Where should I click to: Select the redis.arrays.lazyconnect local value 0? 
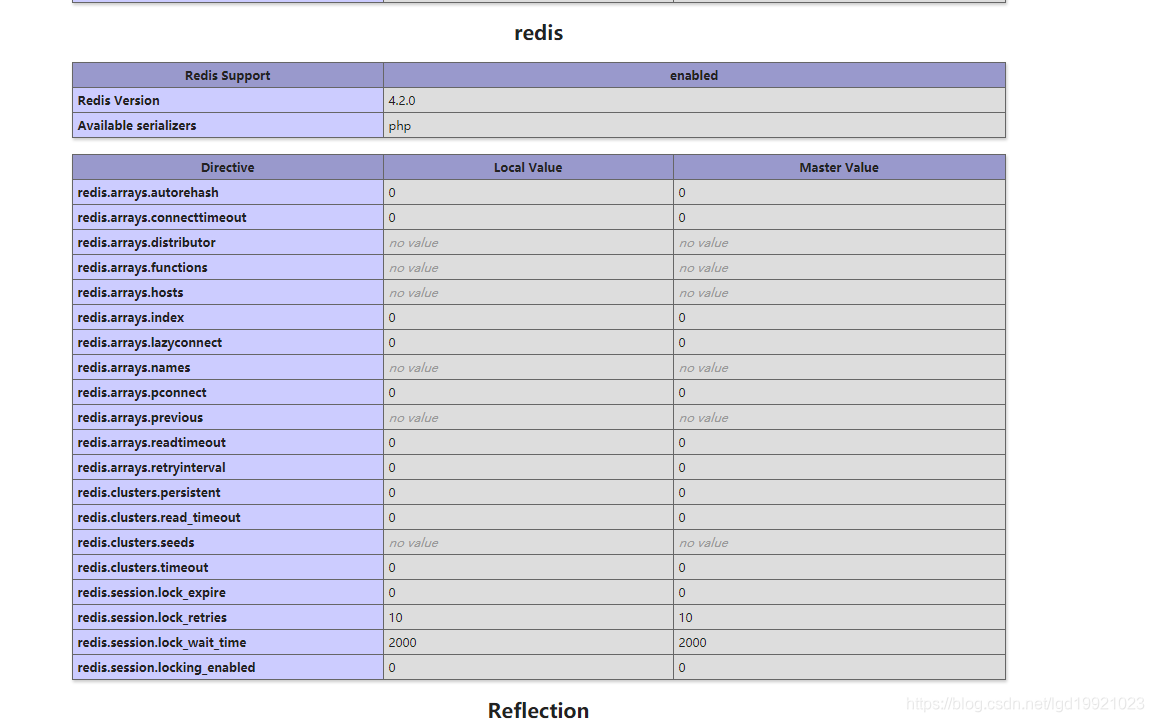coord(391,342)
